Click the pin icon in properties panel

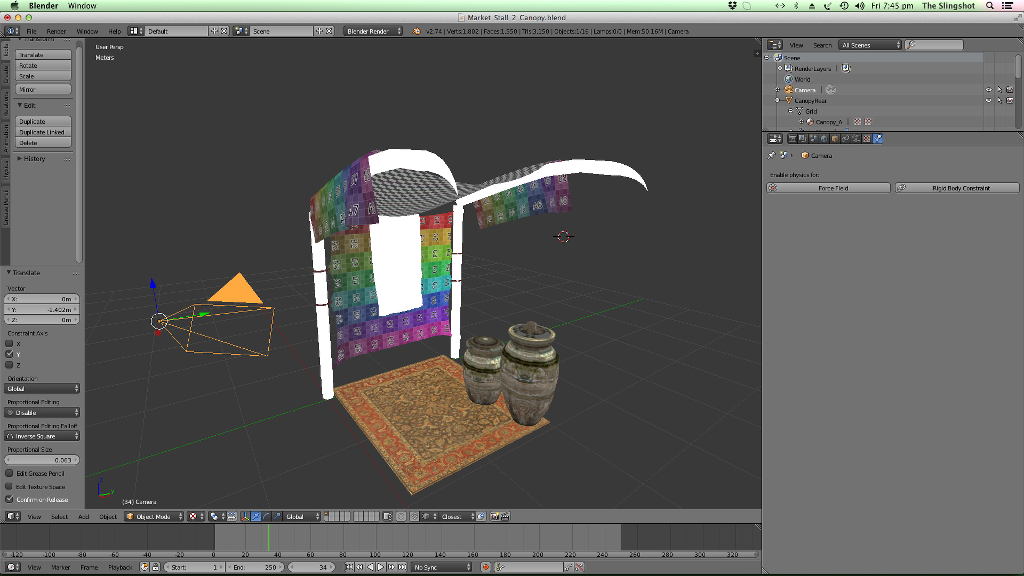pos(772,155)
